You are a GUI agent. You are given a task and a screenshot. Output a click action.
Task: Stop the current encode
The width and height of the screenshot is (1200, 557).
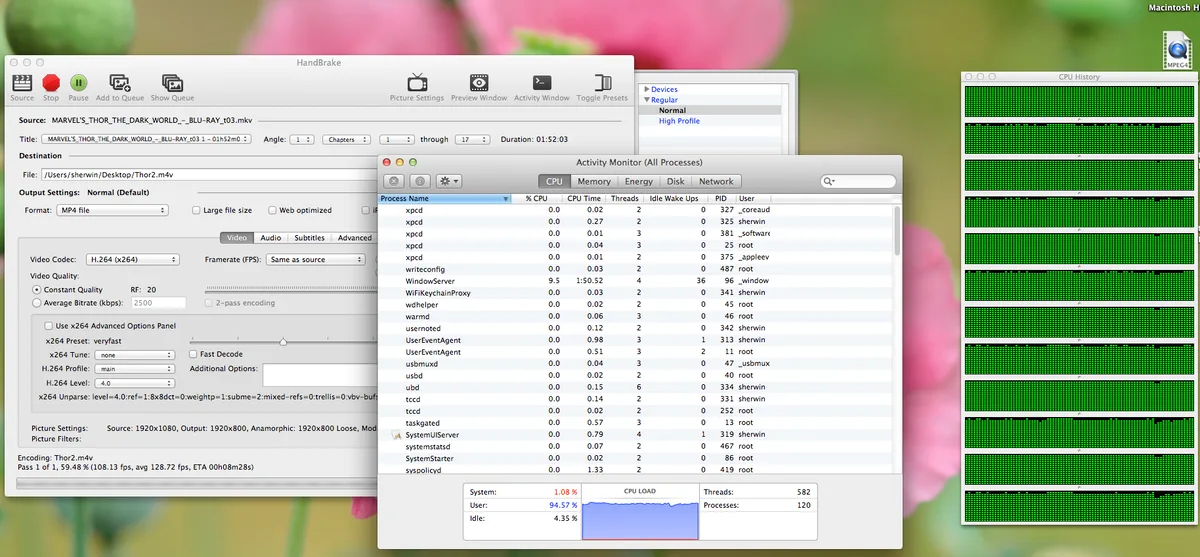click(x=51, y=83)
